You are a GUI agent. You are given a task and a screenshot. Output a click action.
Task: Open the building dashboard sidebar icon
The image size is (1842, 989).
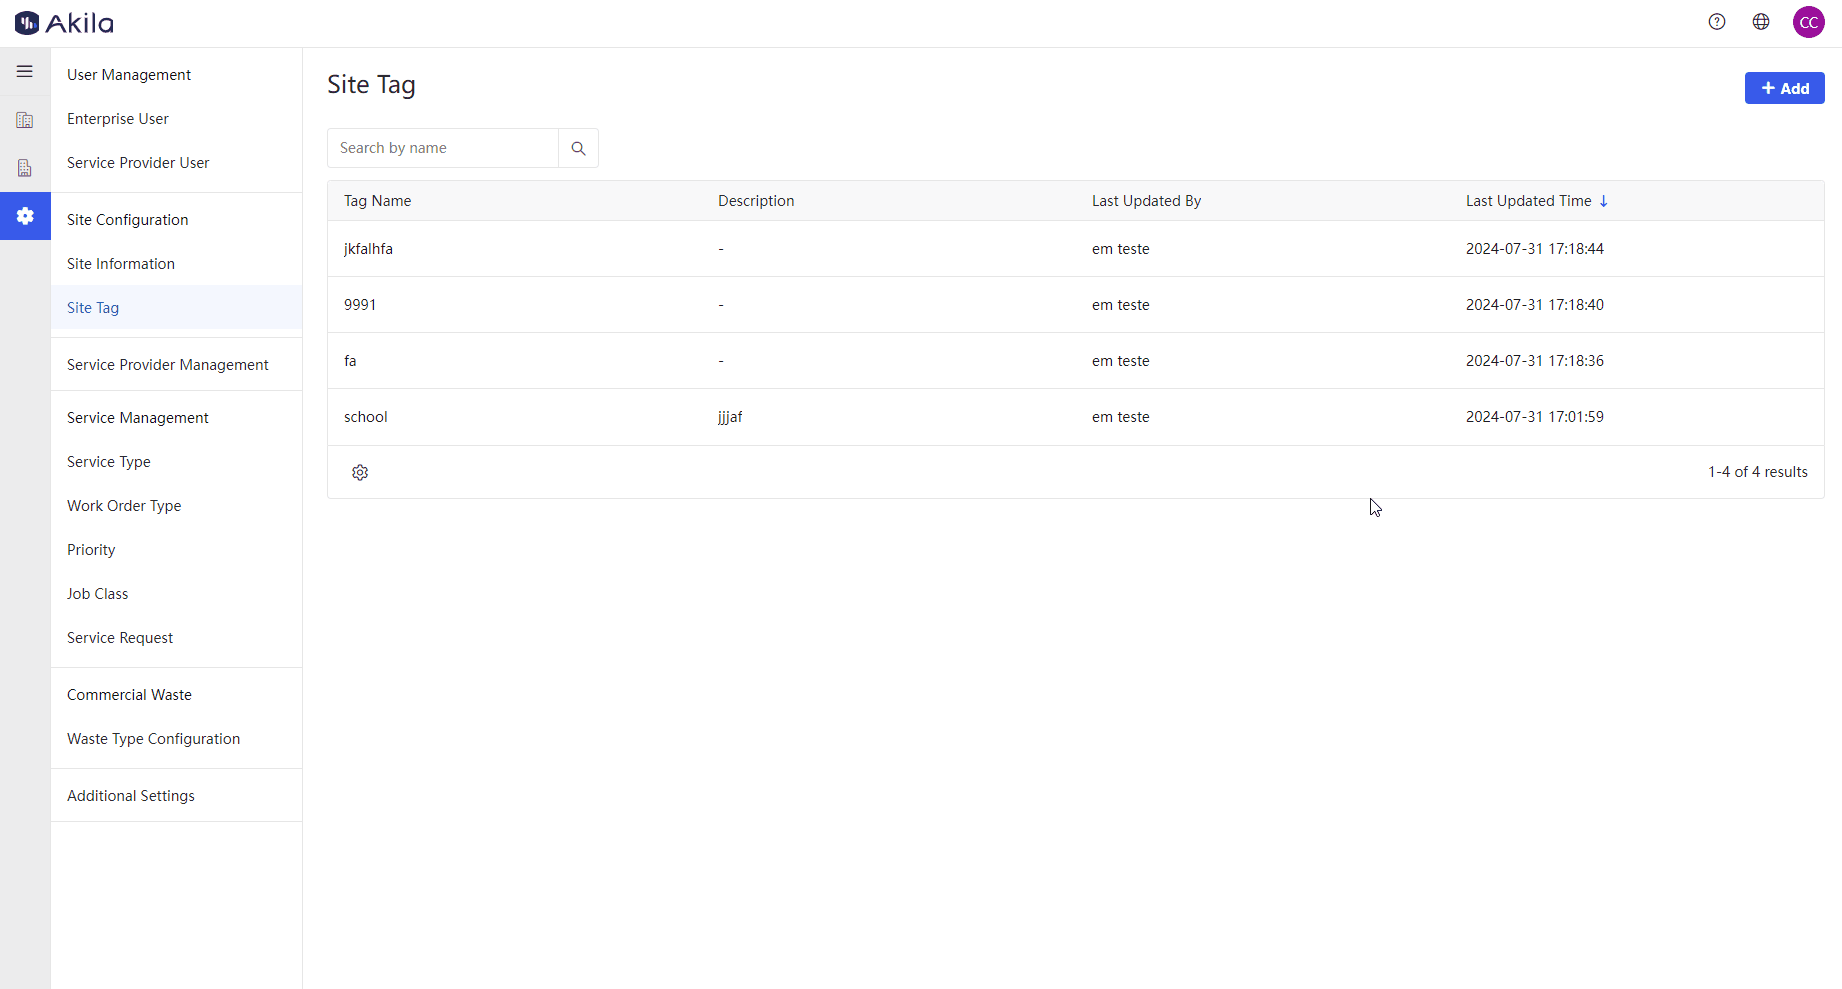25,120
